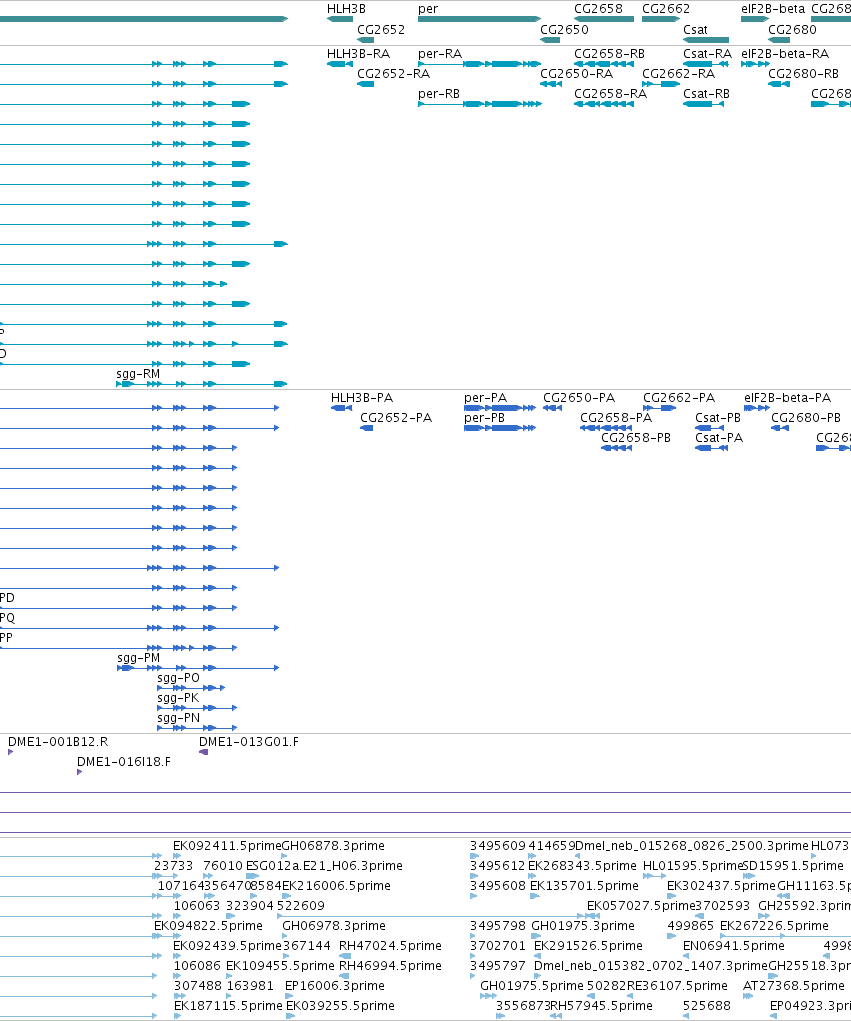Click the RH57945.5prime EST label

602,1007
